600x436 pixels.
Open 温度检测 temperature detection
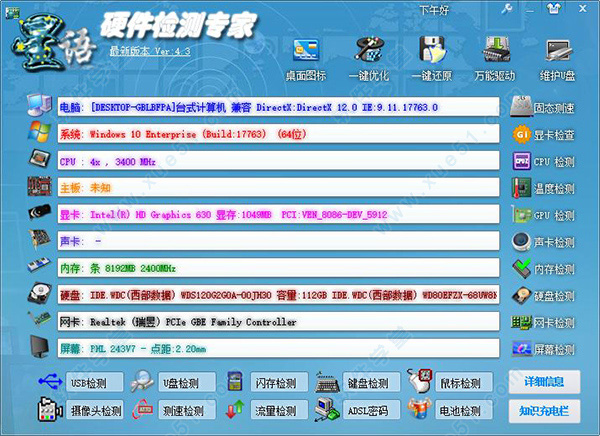tap(543, 188)
